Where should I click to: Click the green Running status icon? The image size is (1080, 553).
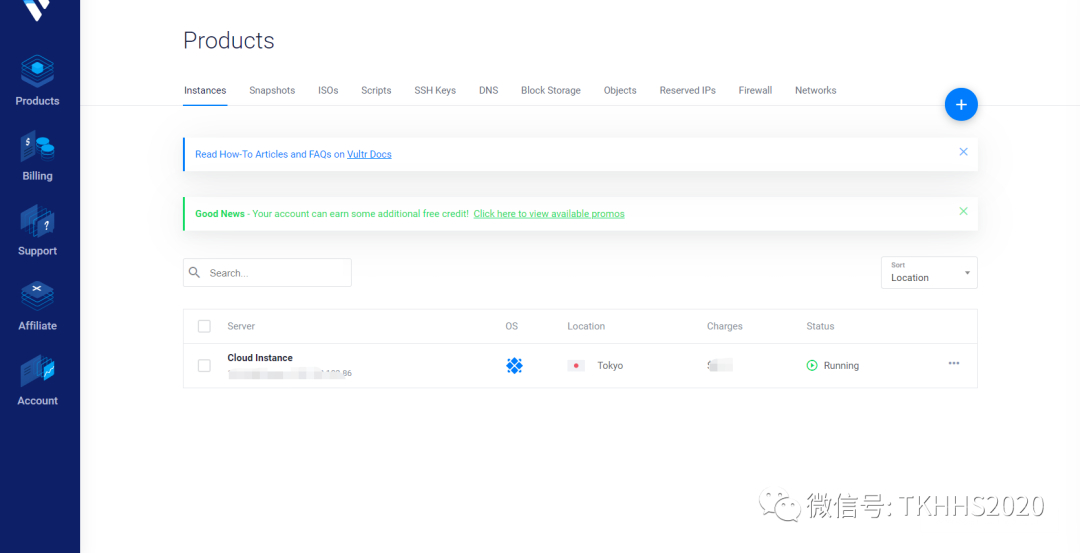click(812, 366)
